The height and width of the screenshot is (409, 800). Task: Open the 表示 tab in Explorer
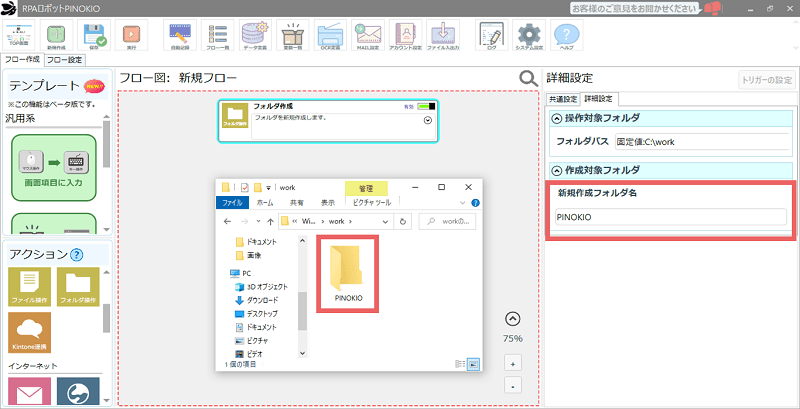(x=328, y=202)
